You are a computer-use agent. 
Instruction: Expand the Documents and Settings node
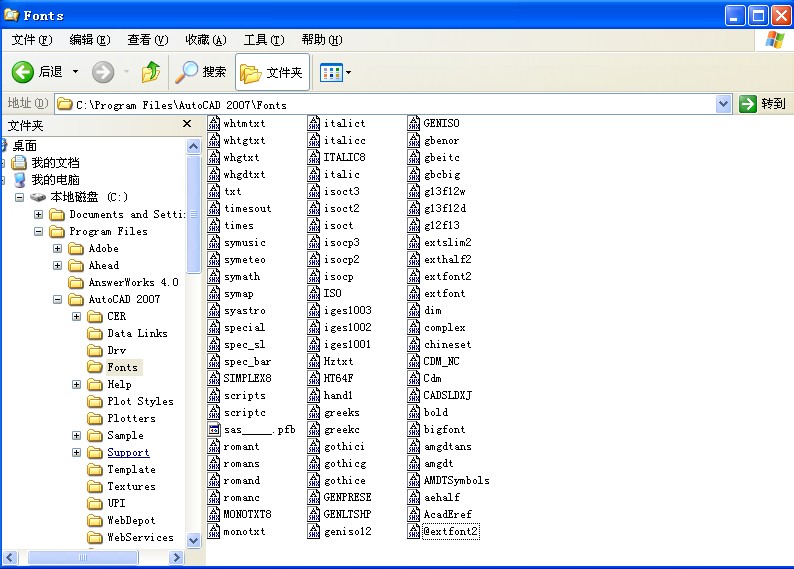38,214
